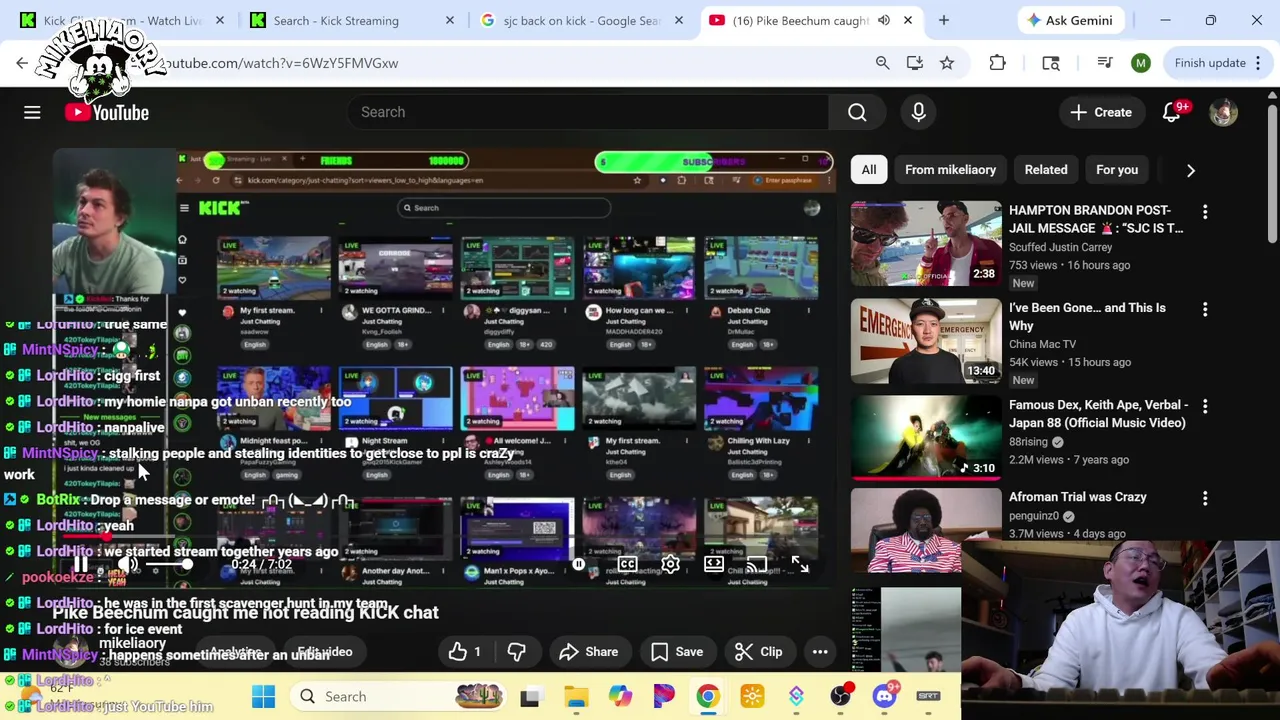Select Related chip

1046,170
